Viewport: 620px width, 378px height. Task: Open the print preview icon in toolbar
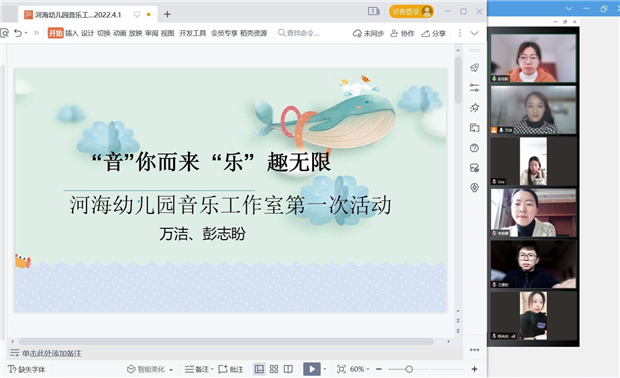coord(4,33)
